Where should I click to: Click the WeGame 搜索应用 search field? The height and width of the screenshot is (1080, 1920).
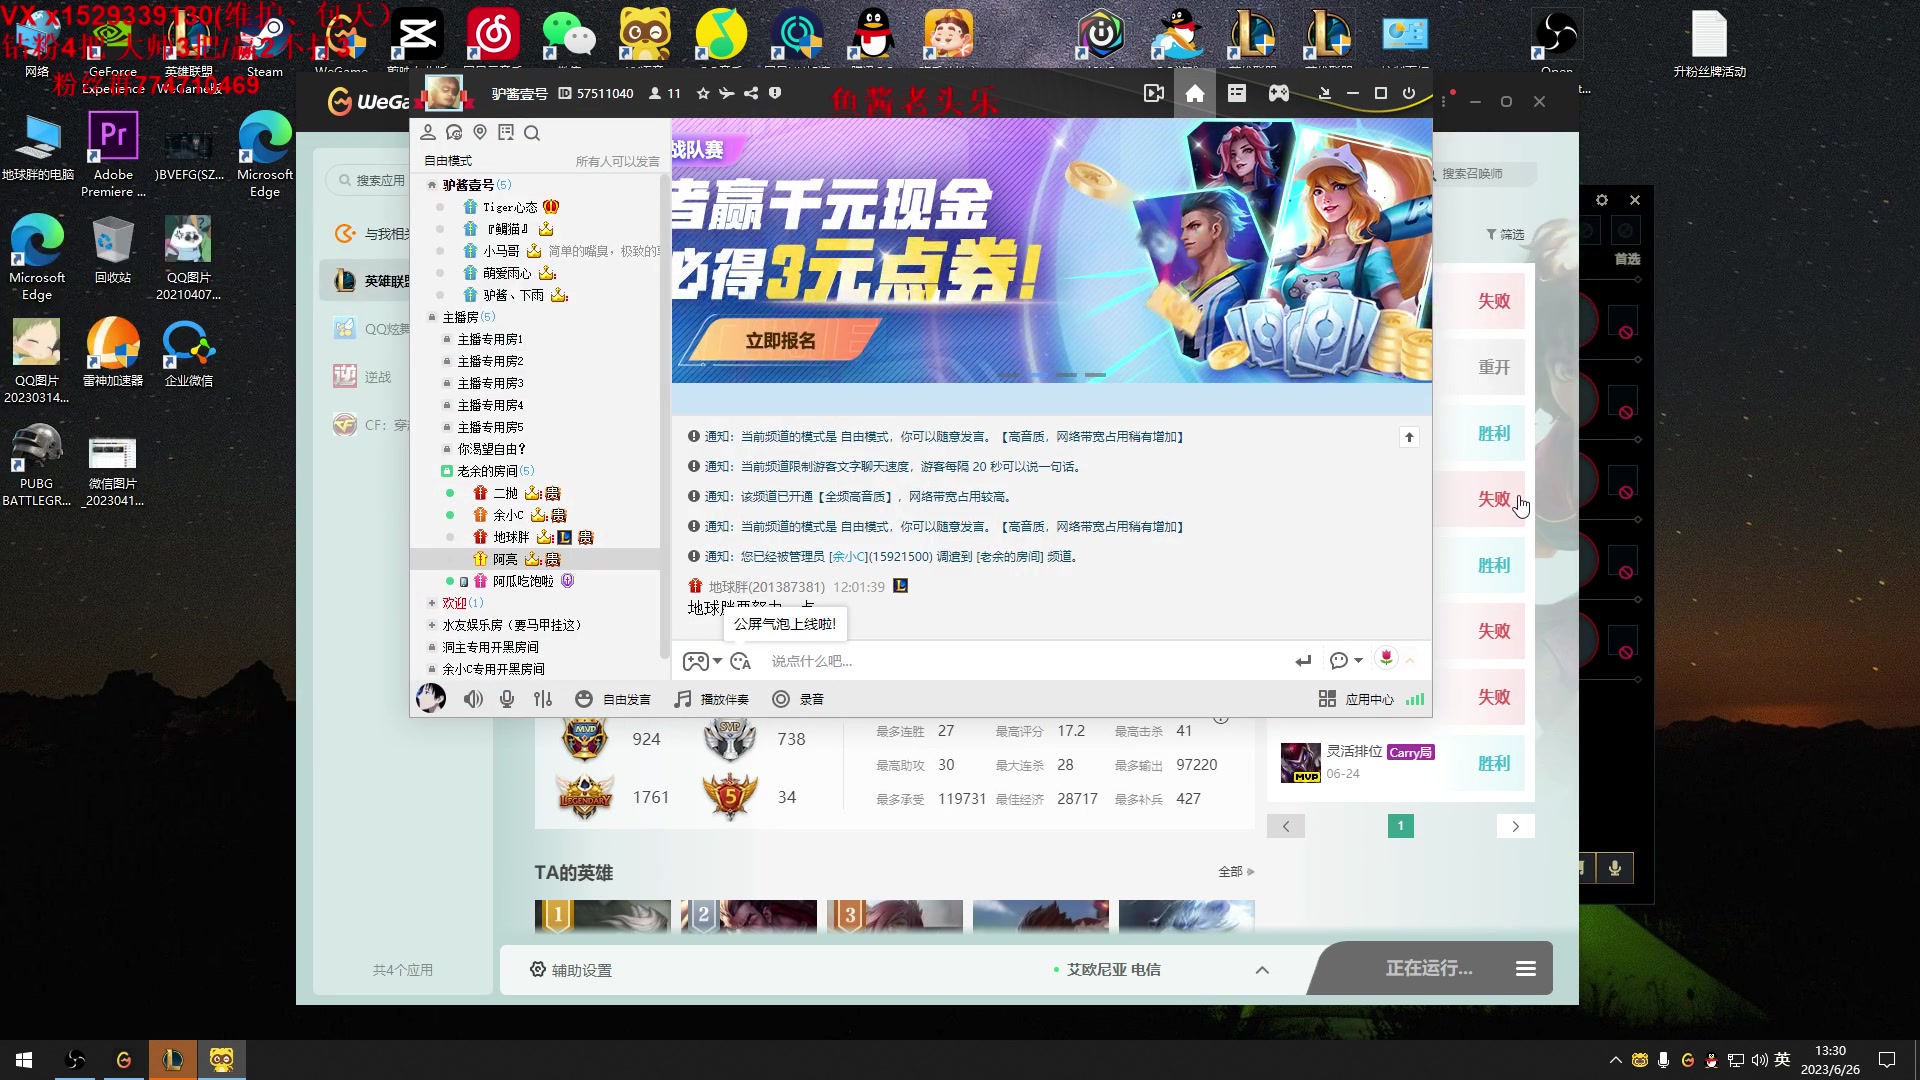368,181
